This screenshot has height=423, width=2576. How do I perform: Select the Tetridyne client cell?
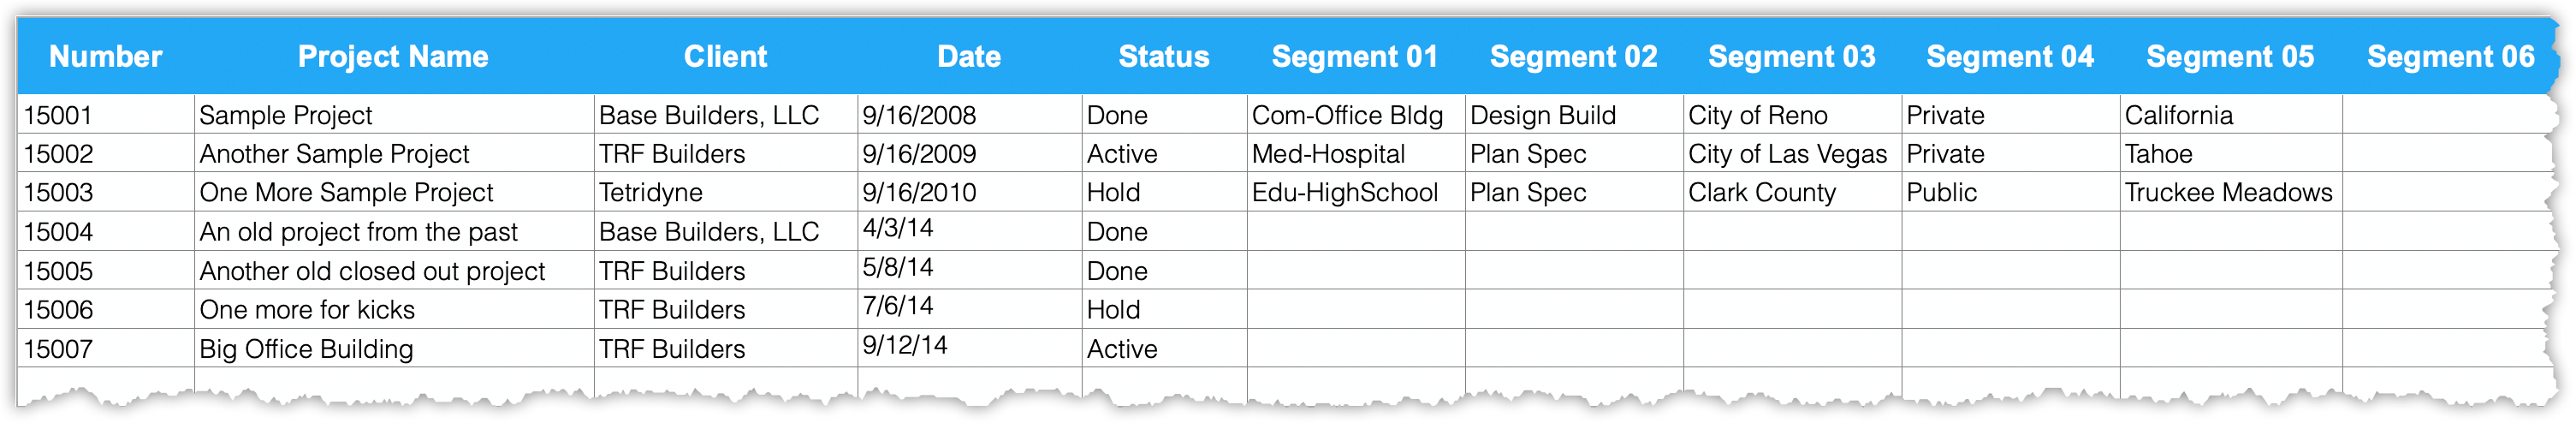726,192
